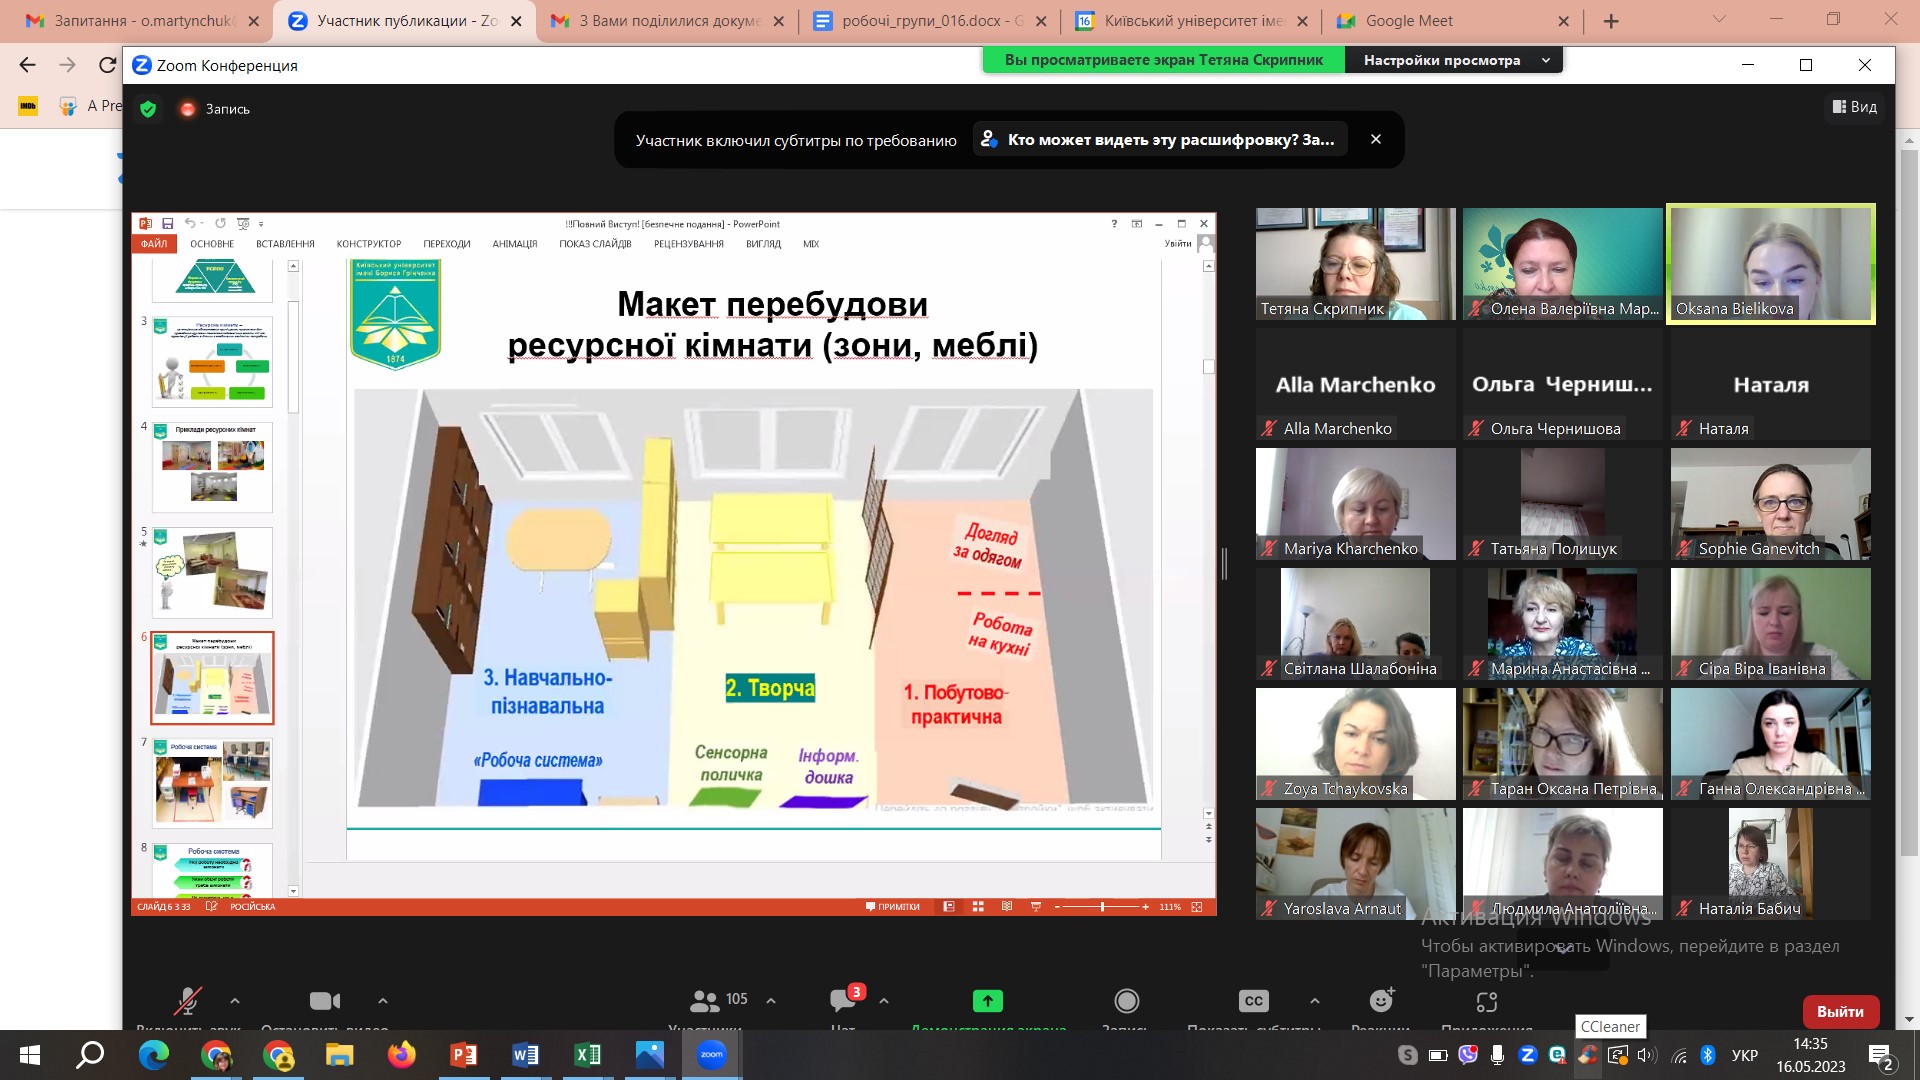Click the record button icon
Screen dimensions: 1920x1080
click(1126, 1000)
